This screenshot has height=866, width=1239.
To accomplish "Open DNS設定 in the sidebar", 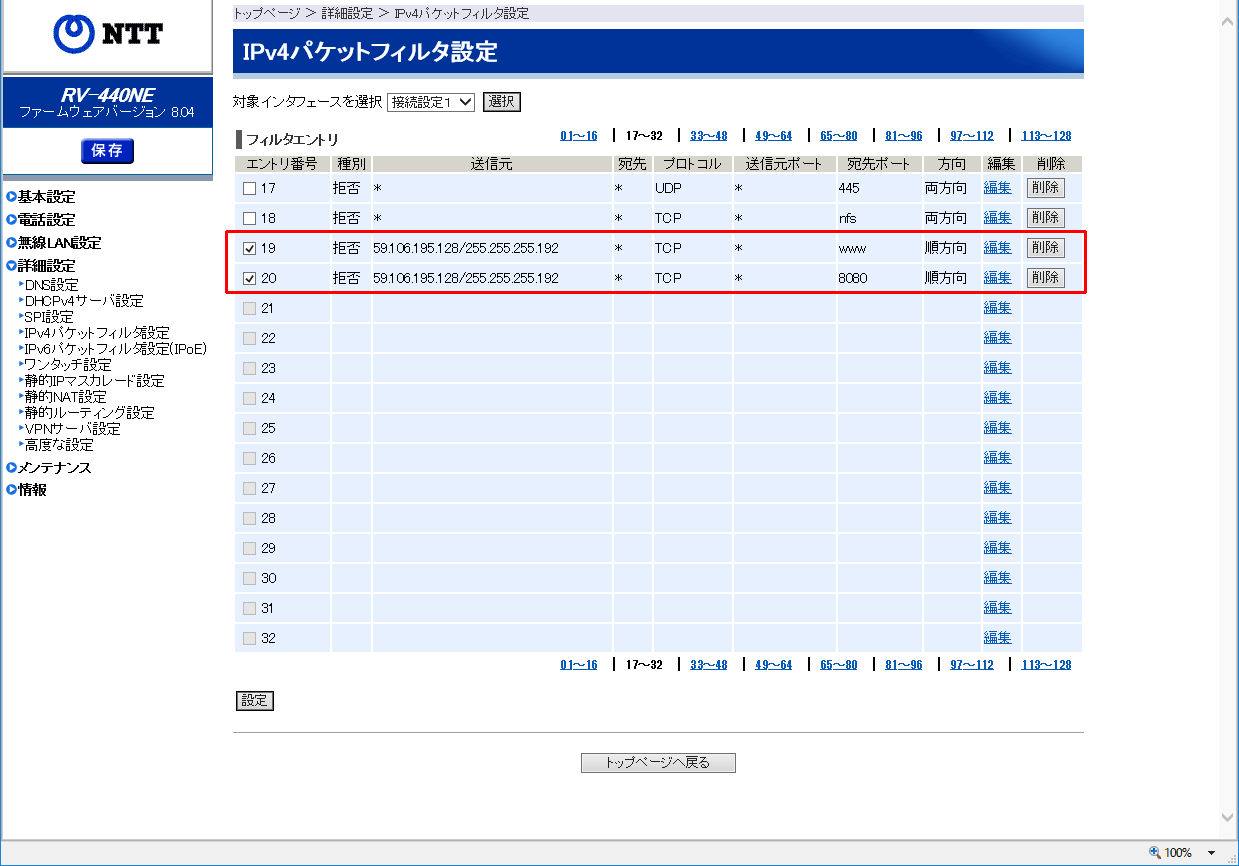I will tap(51, 285).
